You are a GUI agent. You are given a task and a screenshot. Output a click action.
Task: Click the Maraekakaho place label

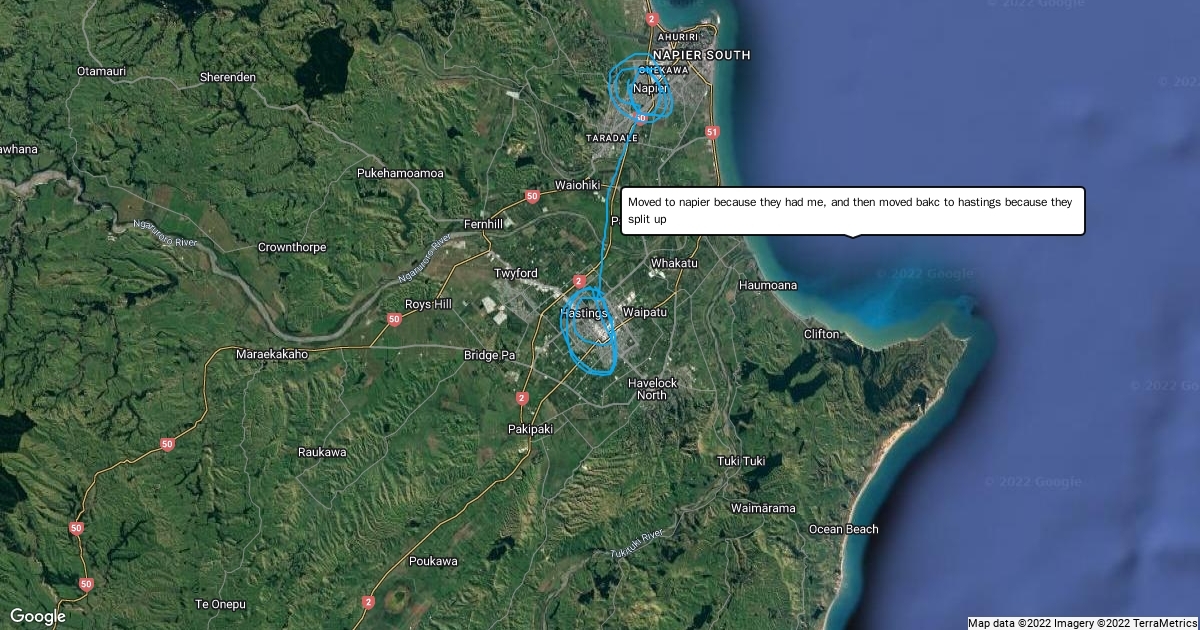272,354
